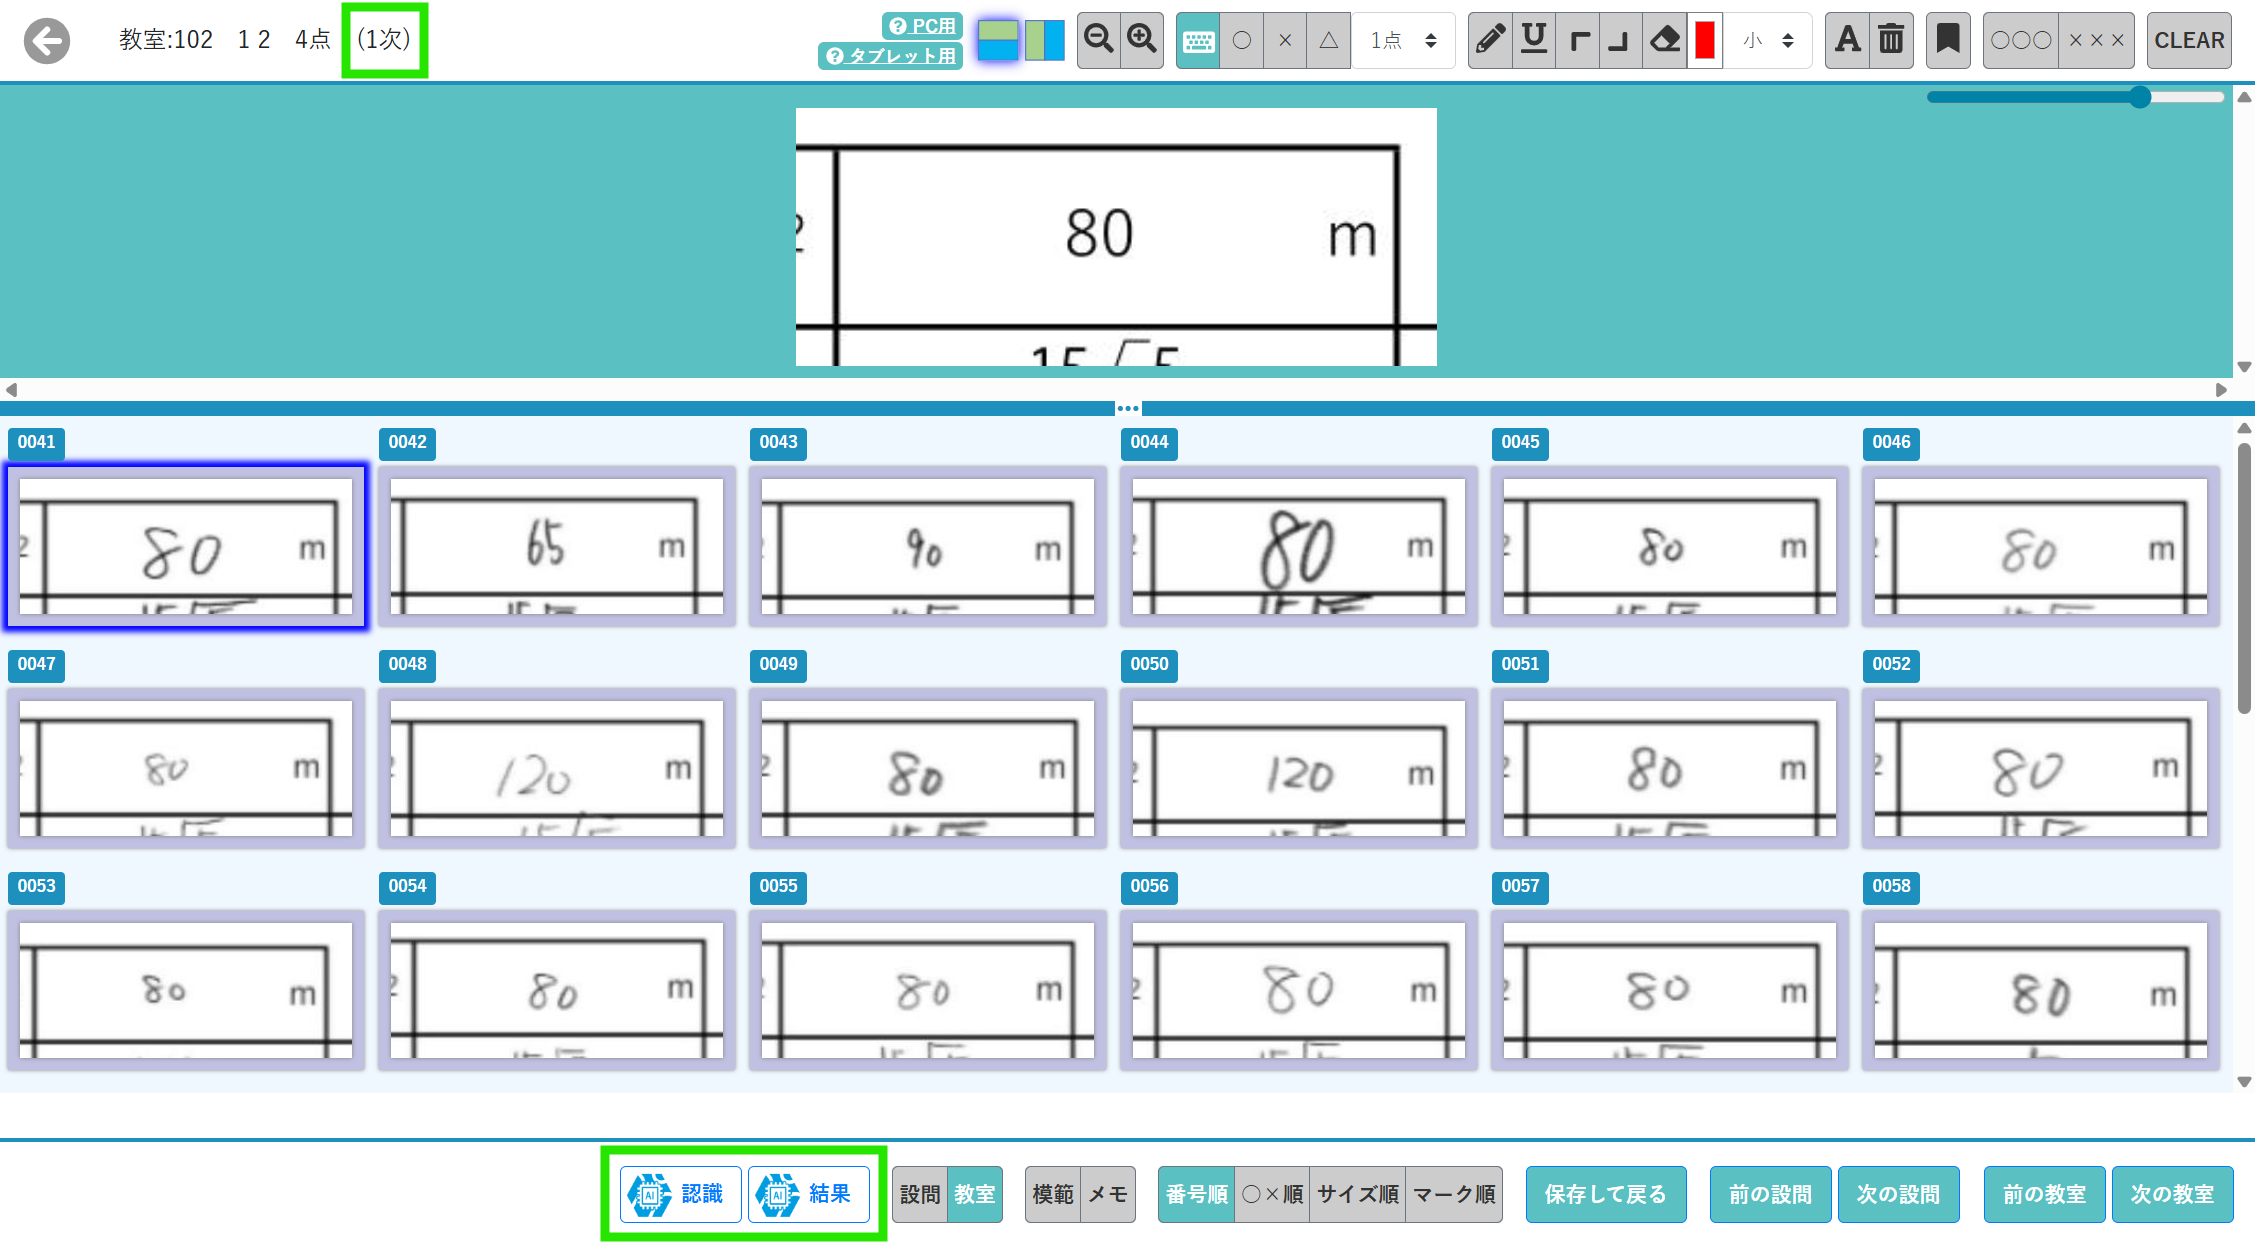Click the red pen color swatch
Viewport: 2255px width, 1244px height.
click(x=1705, y=40)
